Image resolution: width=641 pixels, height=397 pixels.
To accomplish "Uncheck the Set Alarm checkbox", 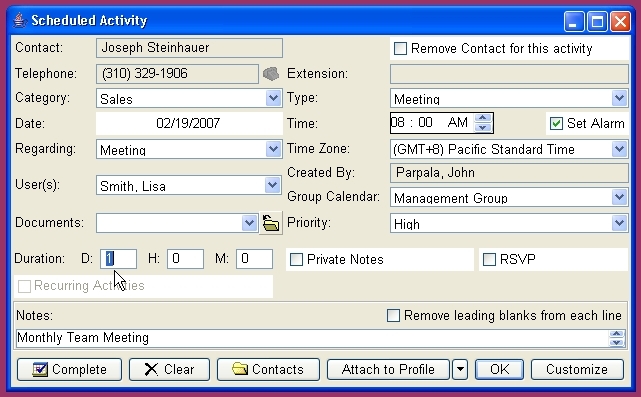I will click(x=556, y=123).
